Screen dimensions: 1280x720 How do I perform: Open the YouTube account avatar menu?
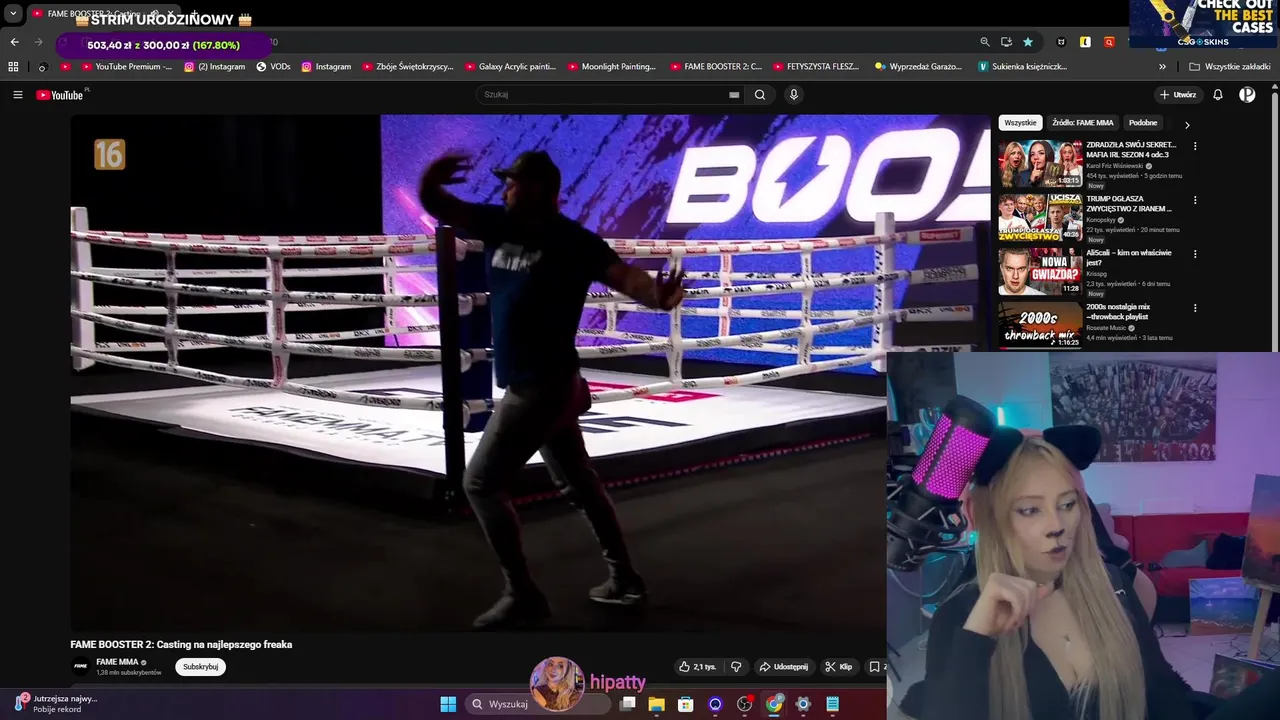[x=1247, y=95]
